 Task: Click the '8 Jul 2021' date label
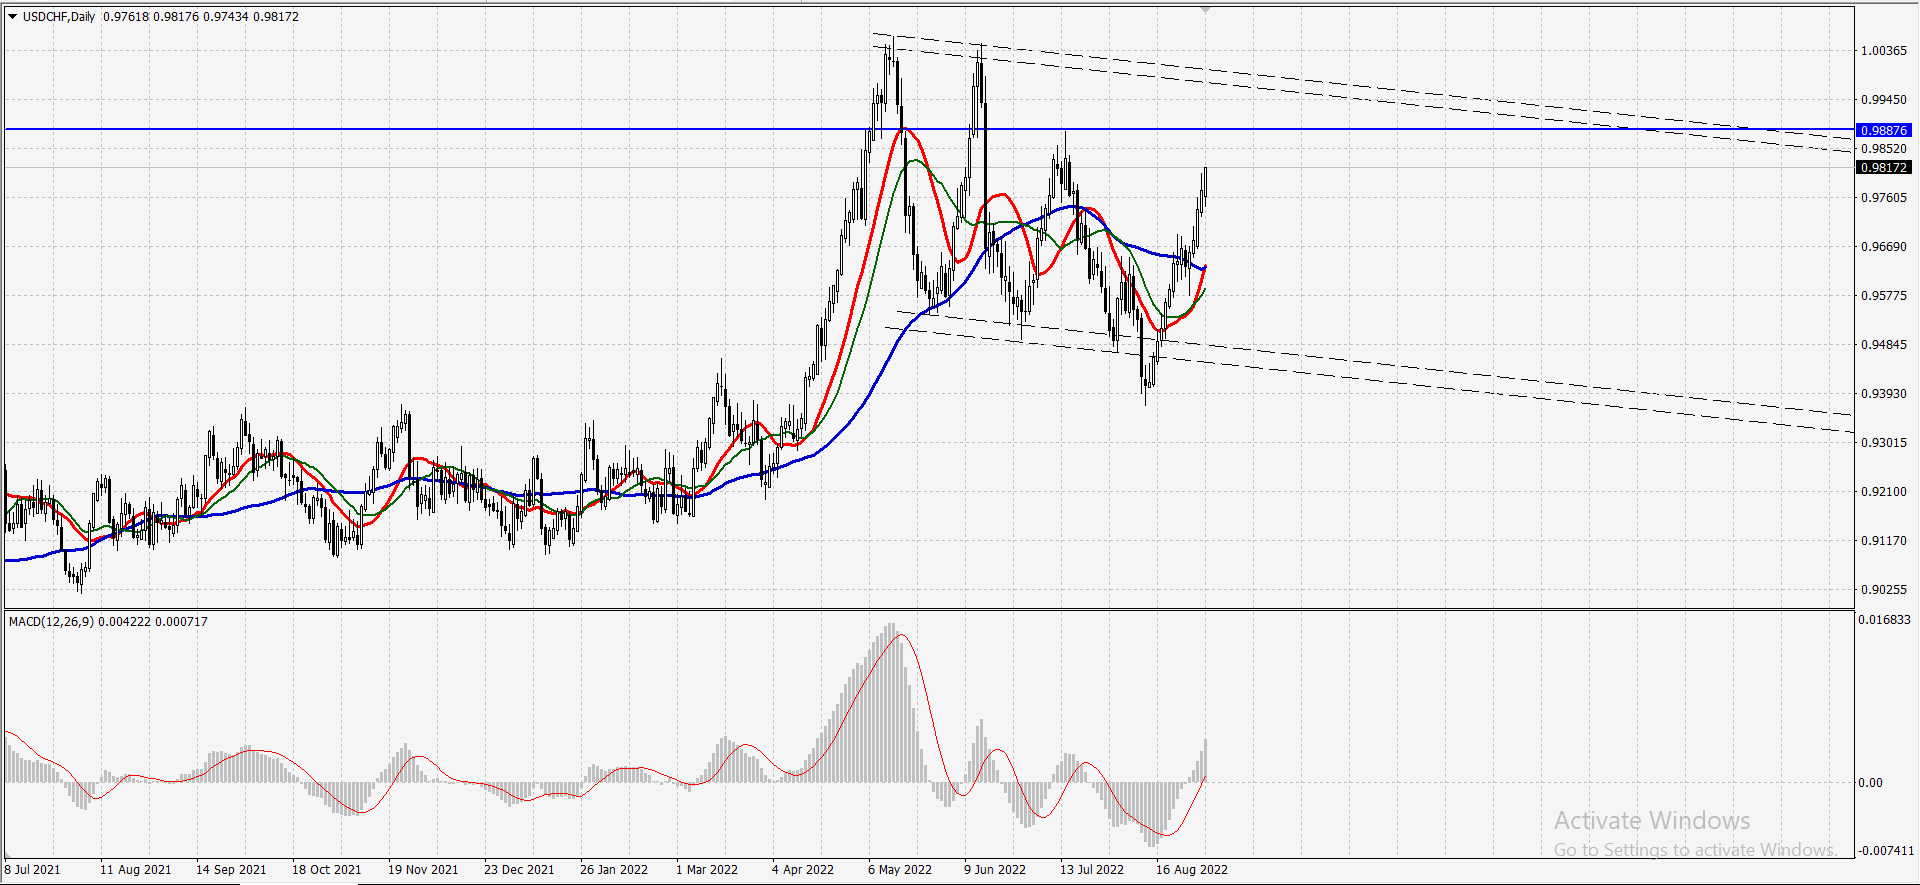point(33,869)
